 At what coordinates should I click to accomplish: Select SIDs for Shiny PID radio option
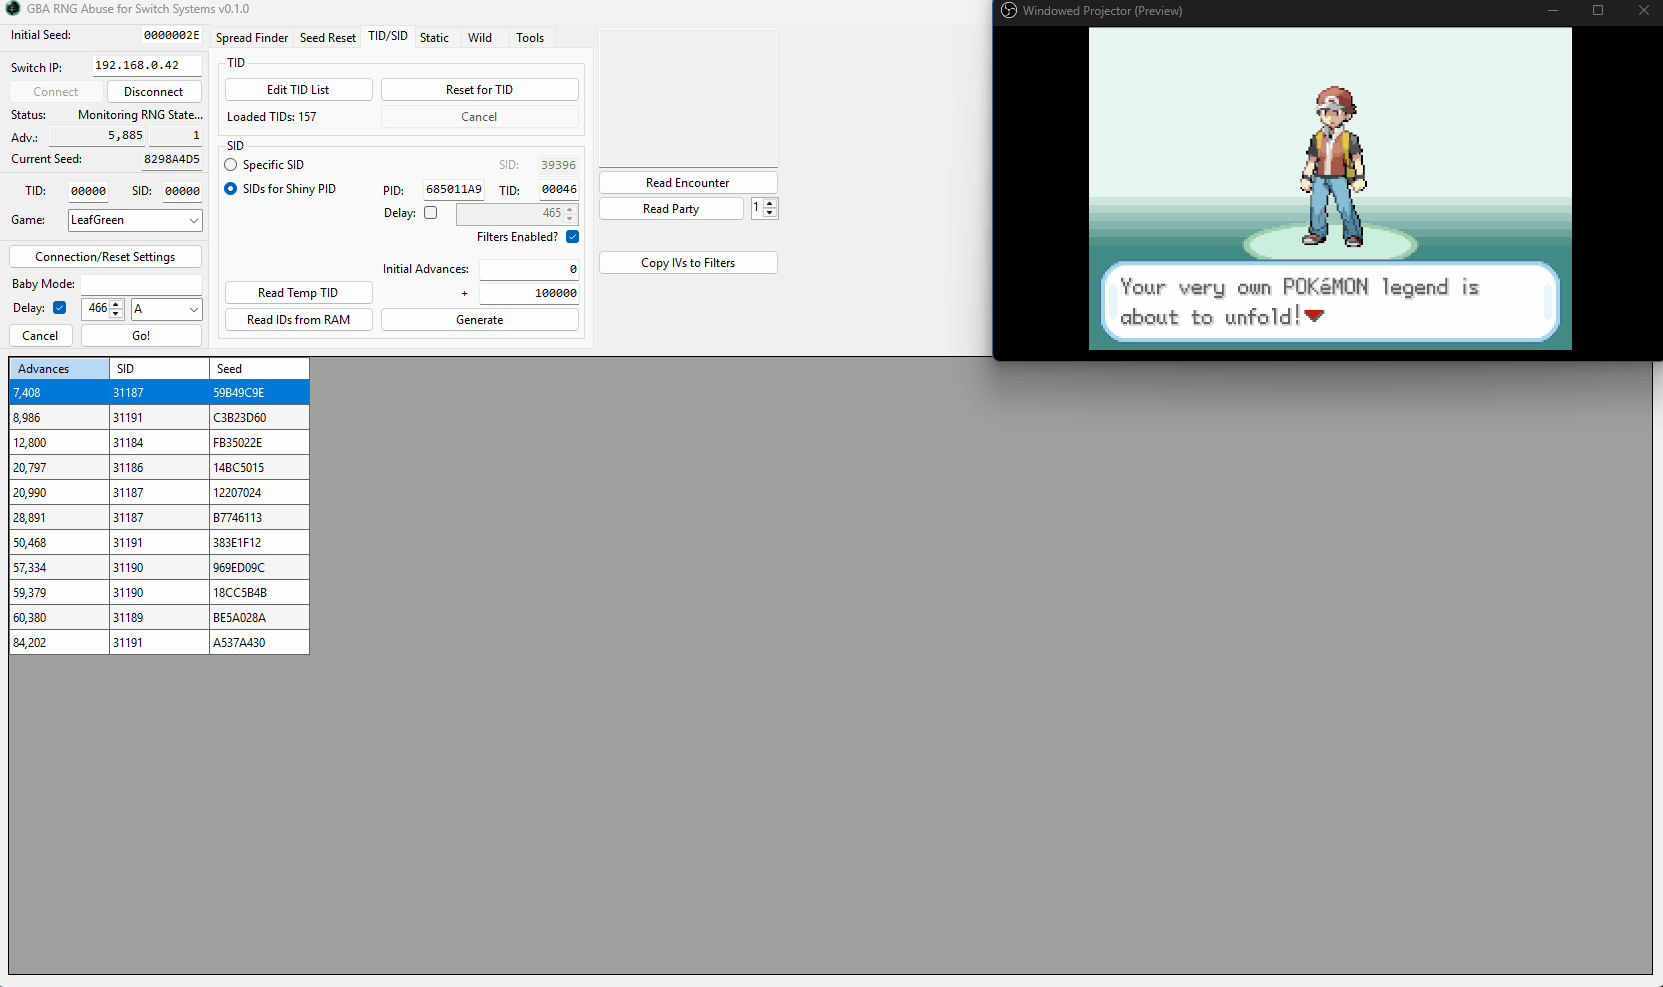(x=231, y=189)
